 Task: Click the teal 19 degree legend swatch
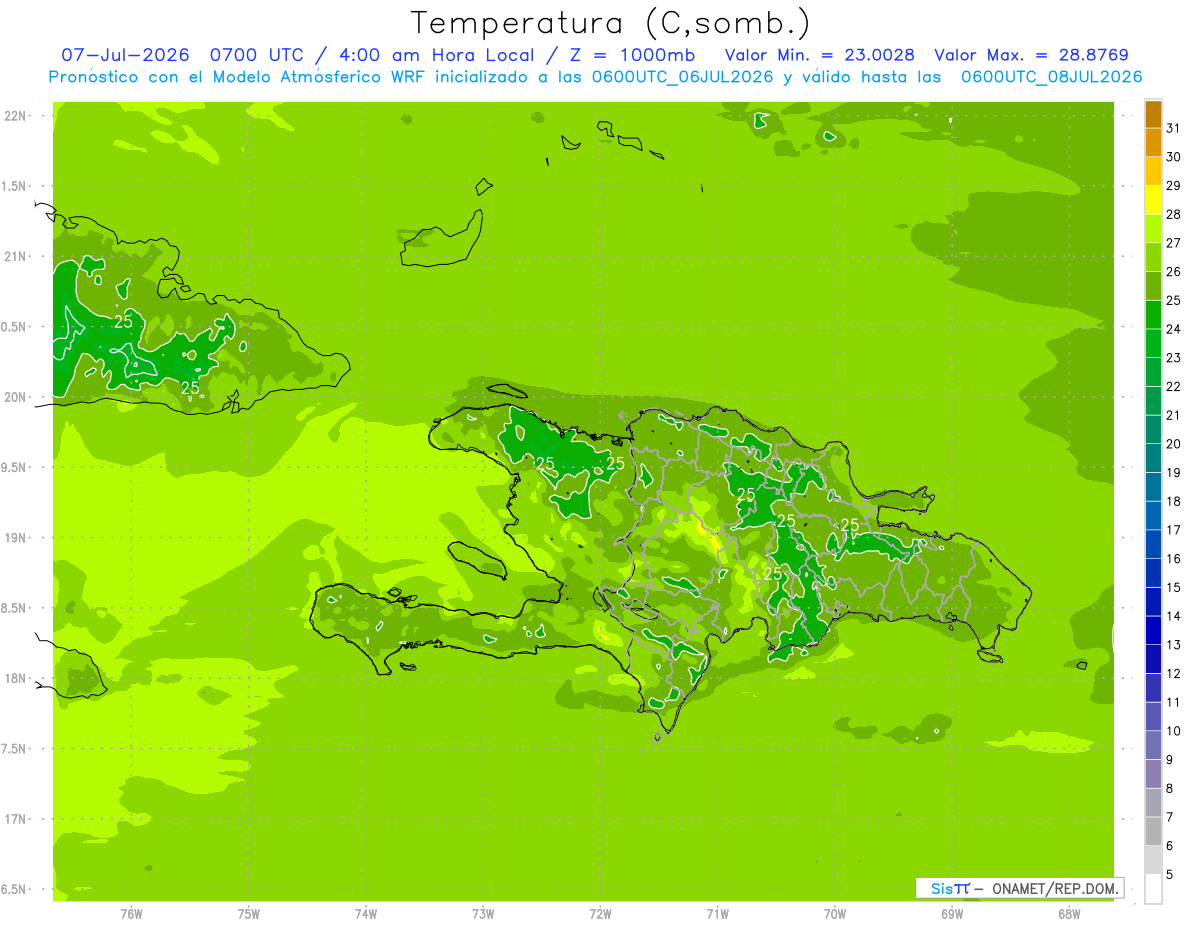pos(1153,459)
